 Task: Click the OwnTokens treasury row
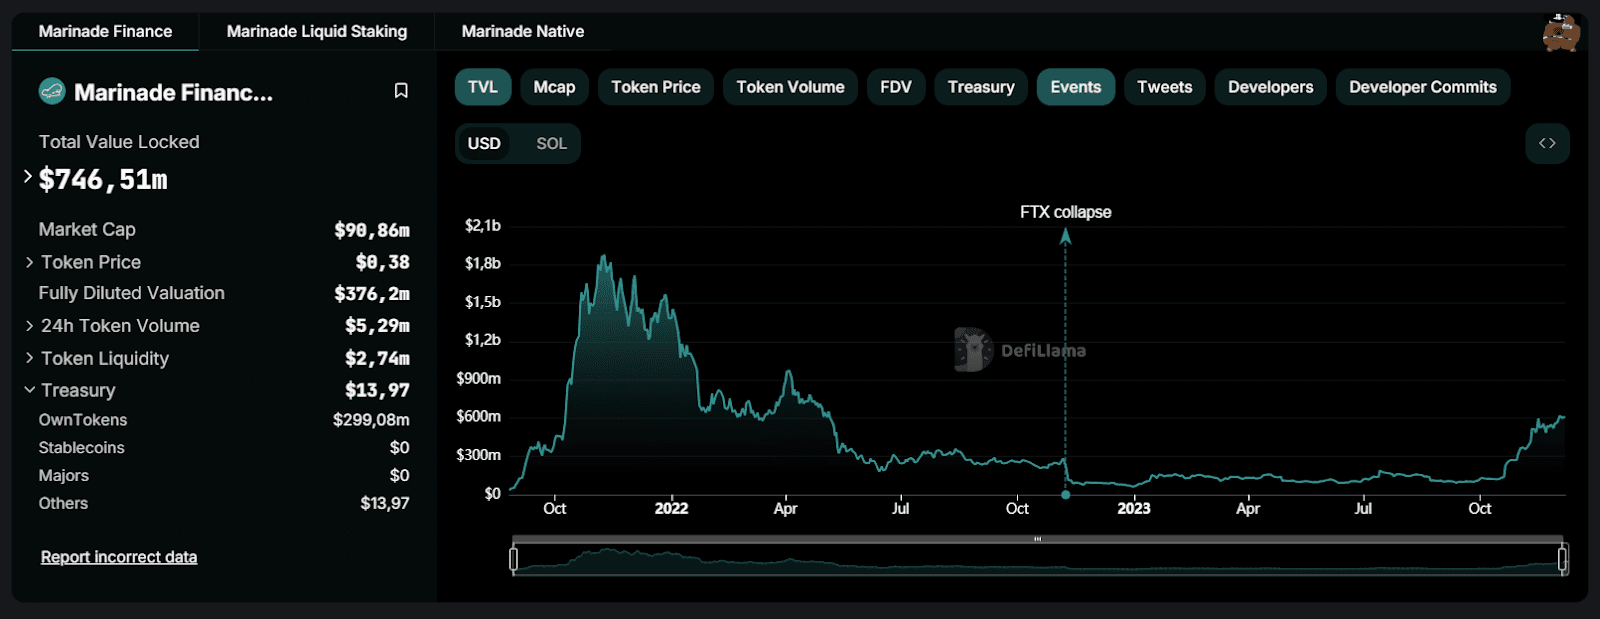[x=224, y=420]
